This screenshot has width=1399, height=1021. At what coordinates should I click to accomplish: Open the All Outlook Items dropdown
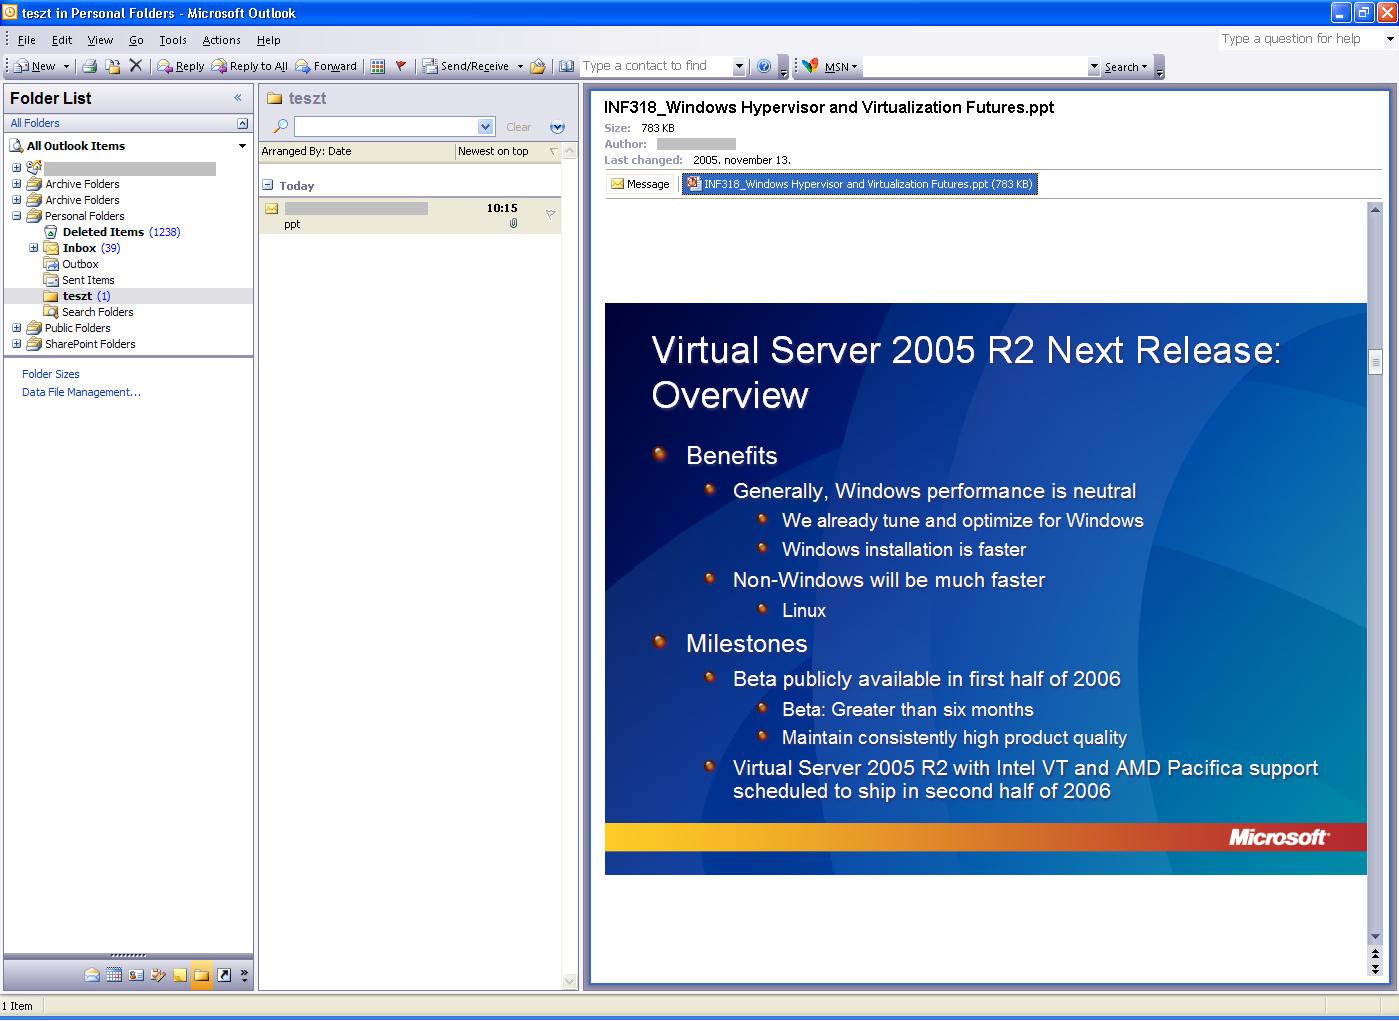click(x=242, y=146)
